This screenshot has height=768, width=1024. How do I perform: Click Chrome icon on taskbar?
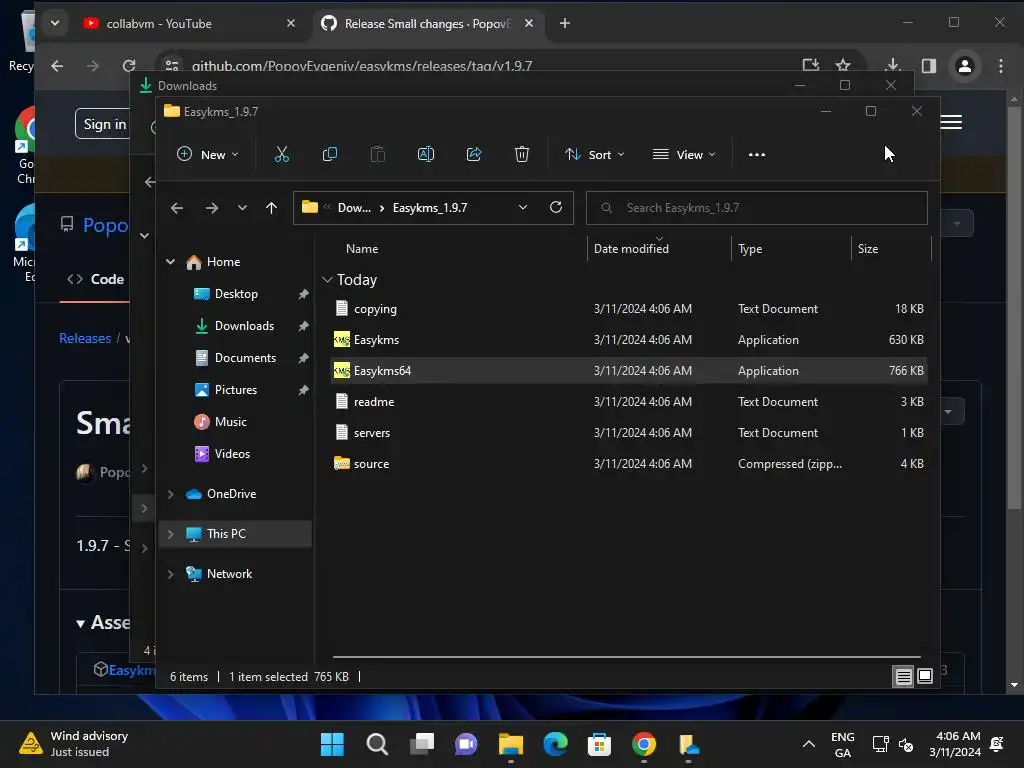644,744
